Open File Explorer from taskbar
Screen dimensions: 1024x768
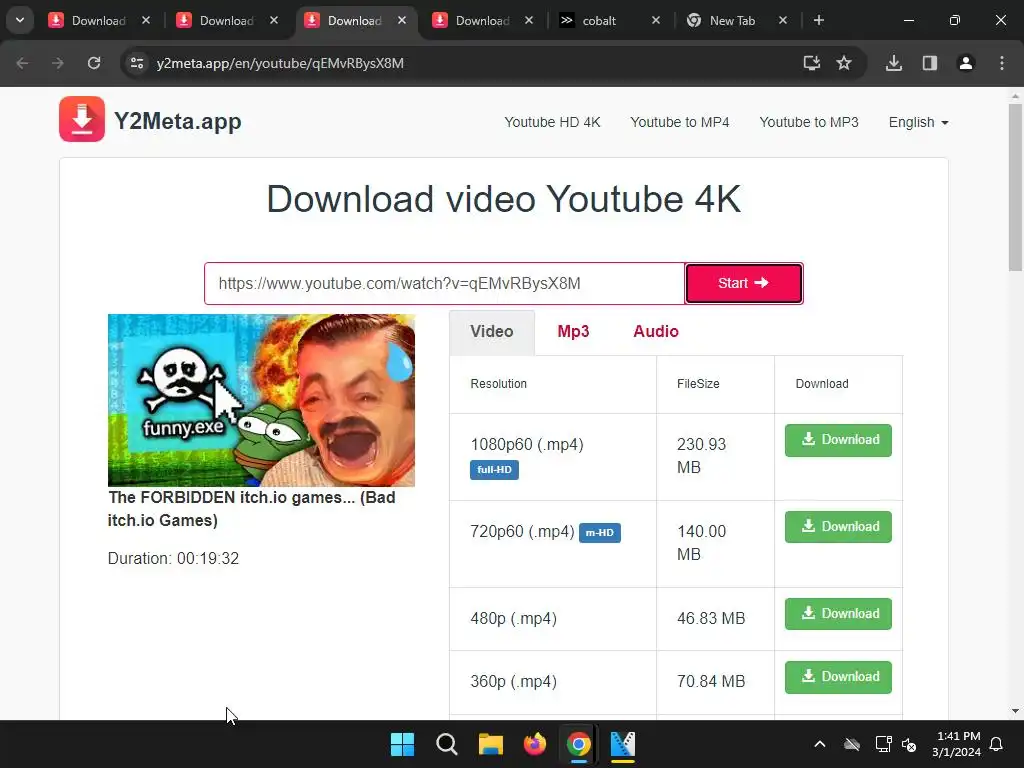pos(490,744)
